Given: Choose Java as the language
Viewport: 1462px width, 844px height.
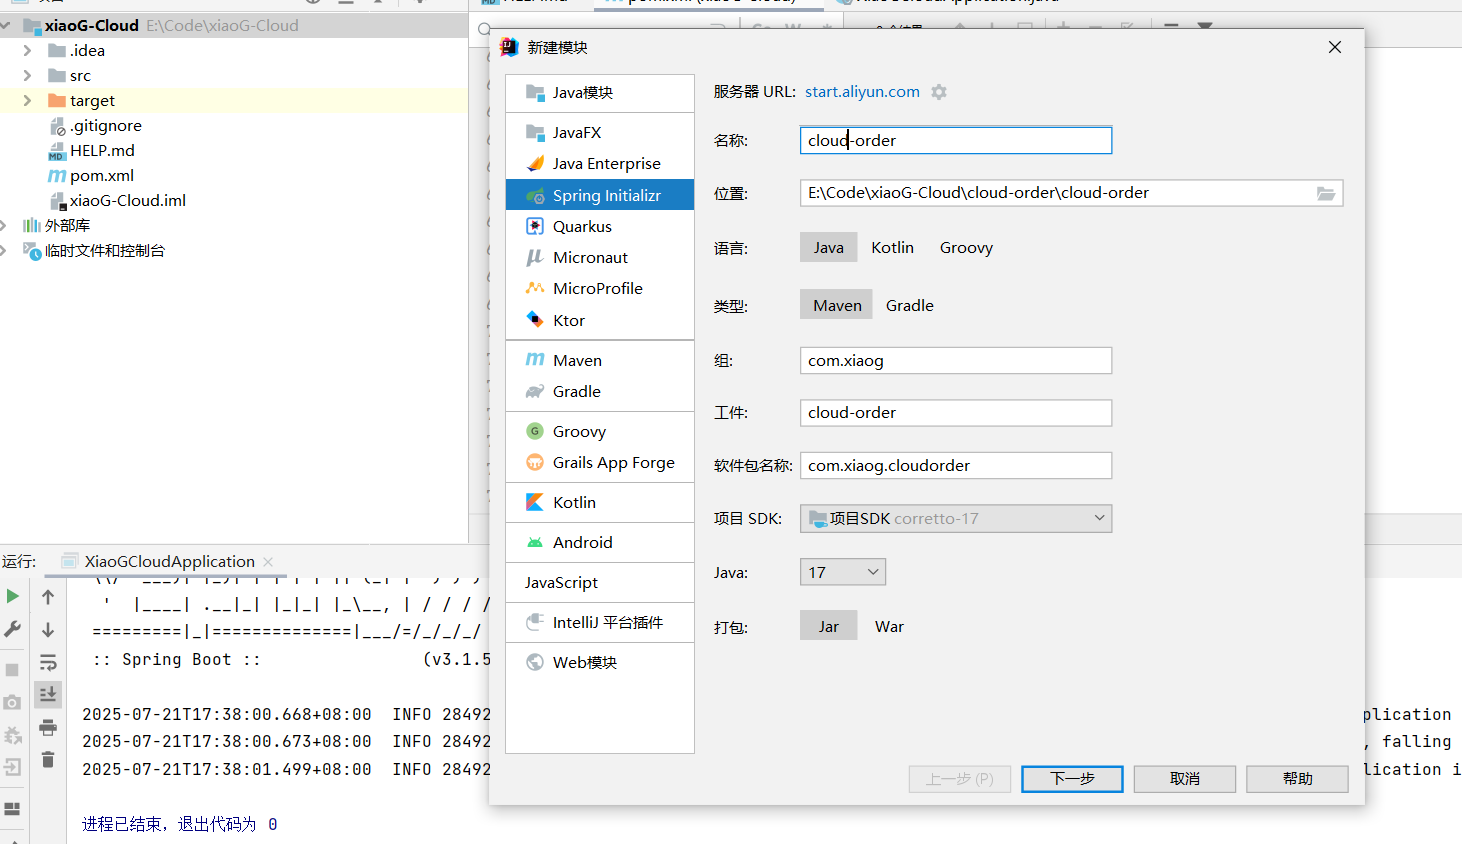Looking at the screenshot, I should click(828, 247).
